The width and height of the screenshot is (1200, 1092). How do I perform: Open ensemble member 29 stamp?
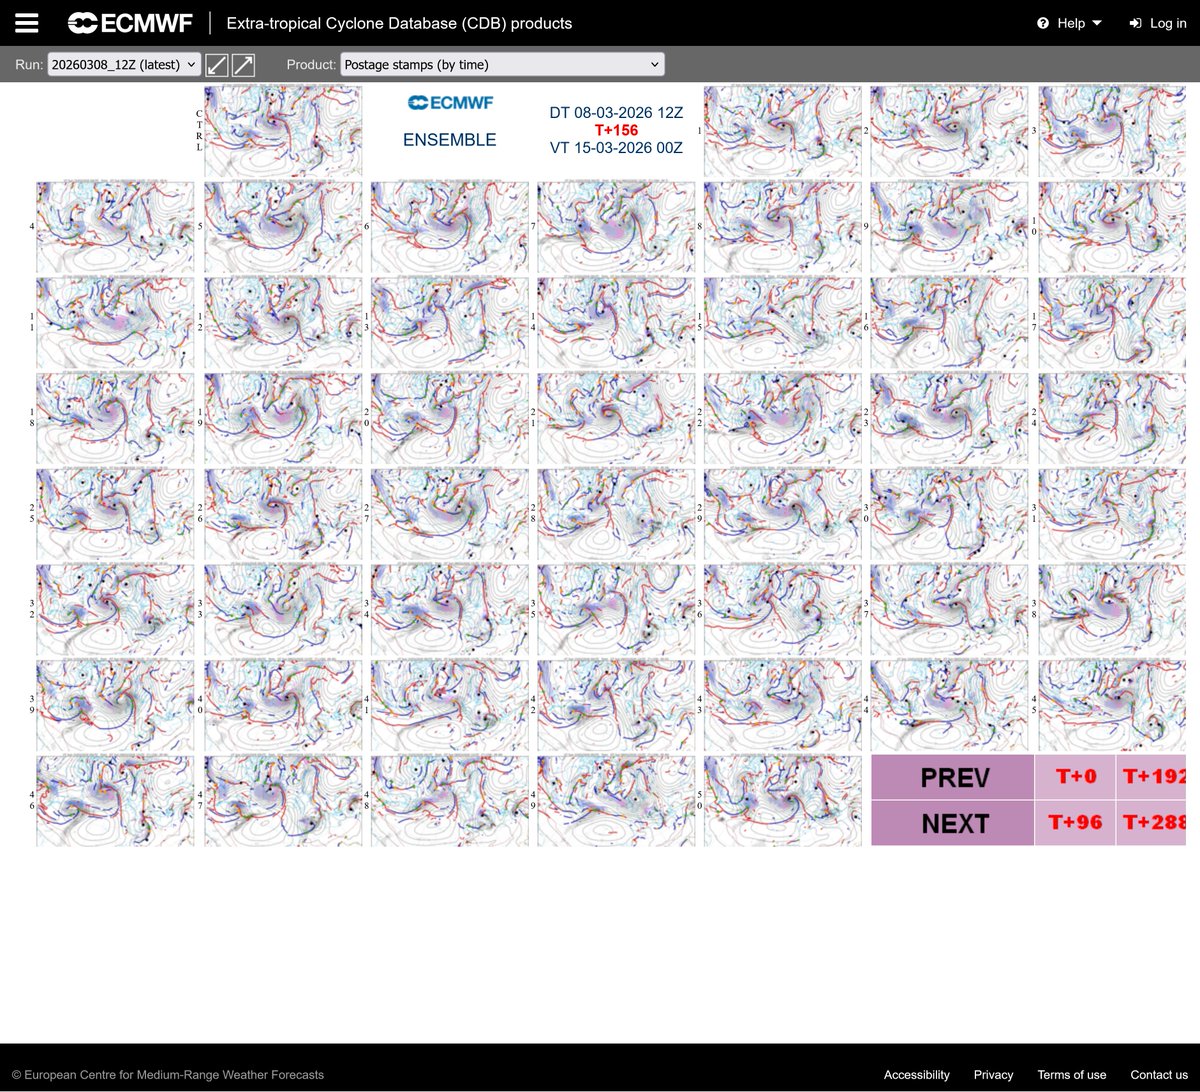click(783, 515)
